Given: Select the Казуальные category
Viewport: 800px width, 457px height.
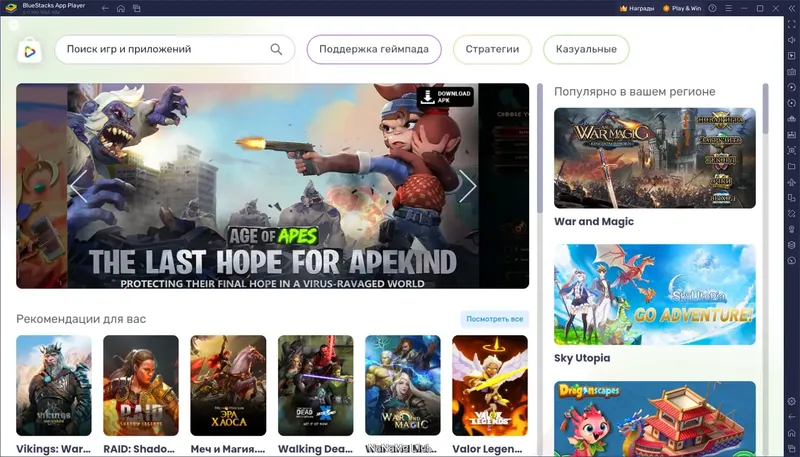Looking at the screenshot, I should click(586, 49).
